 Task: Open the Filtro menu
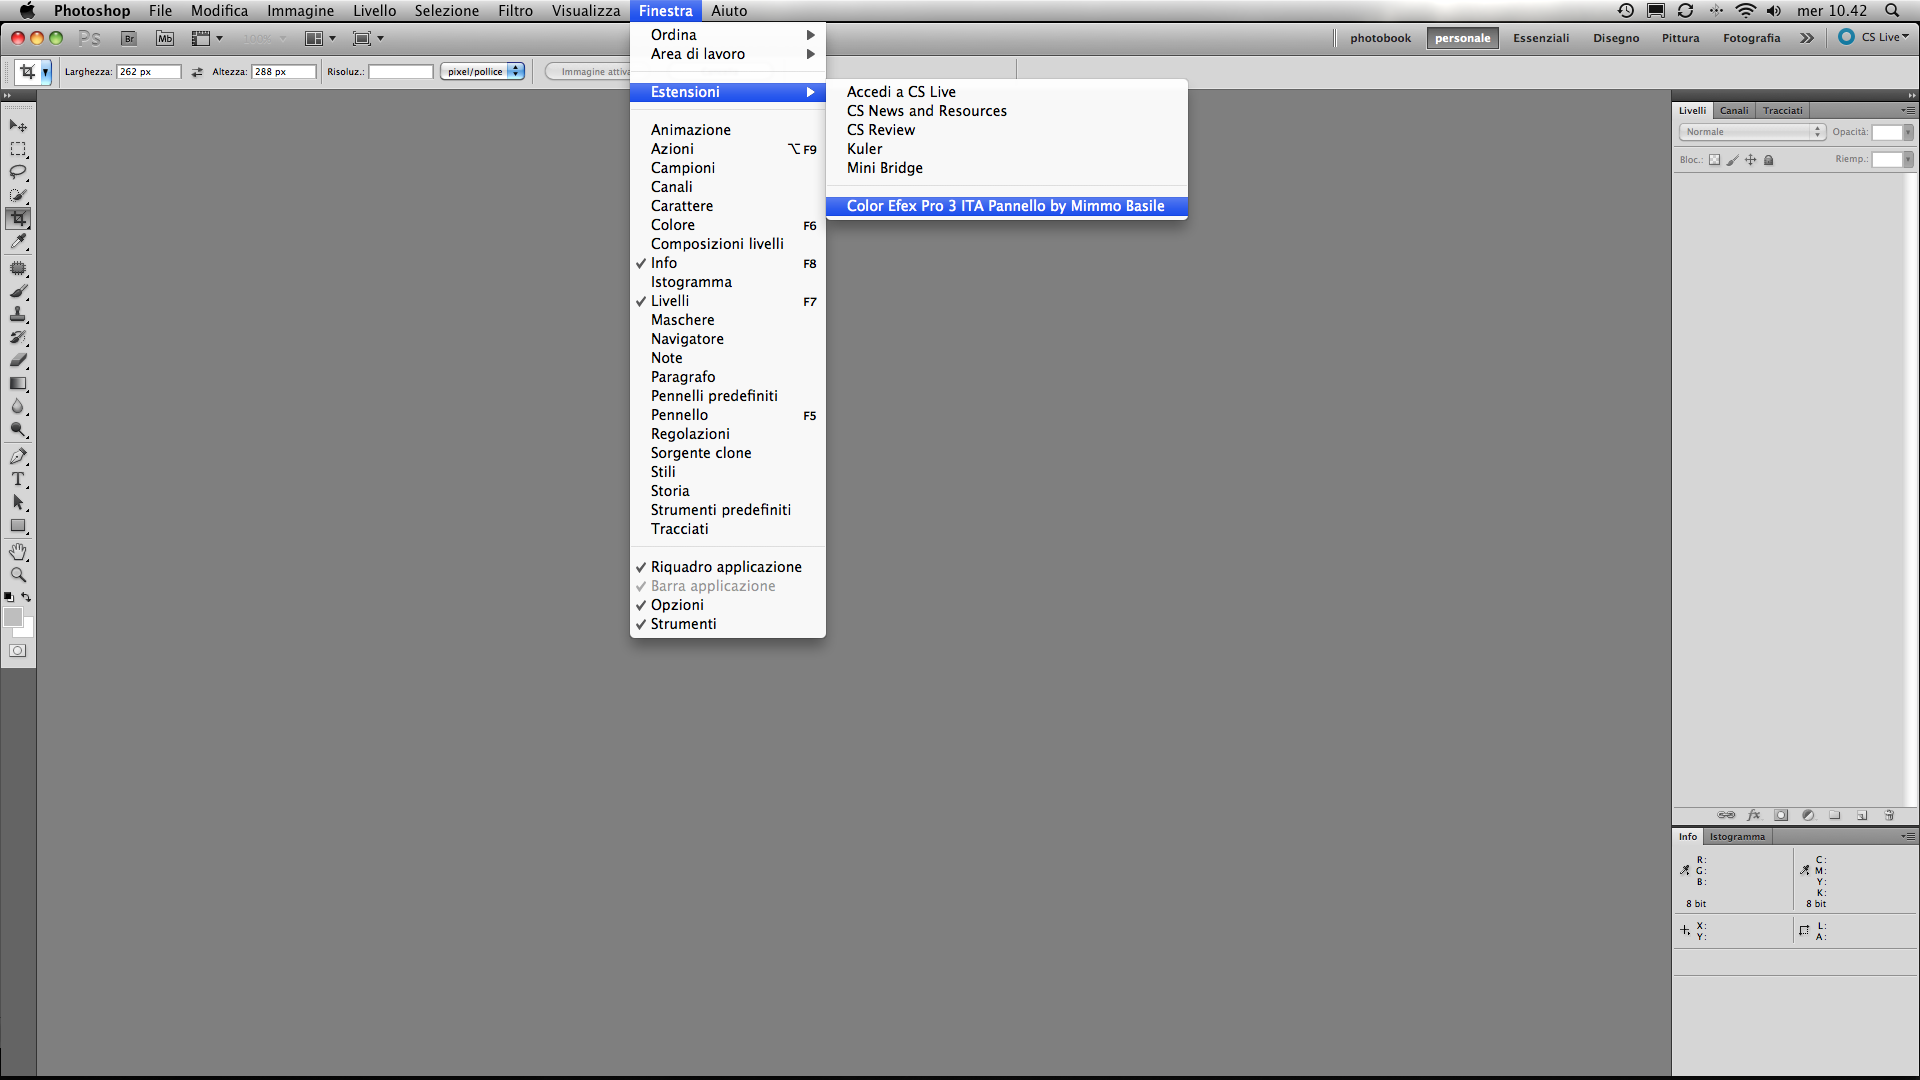tap(515, 11)
